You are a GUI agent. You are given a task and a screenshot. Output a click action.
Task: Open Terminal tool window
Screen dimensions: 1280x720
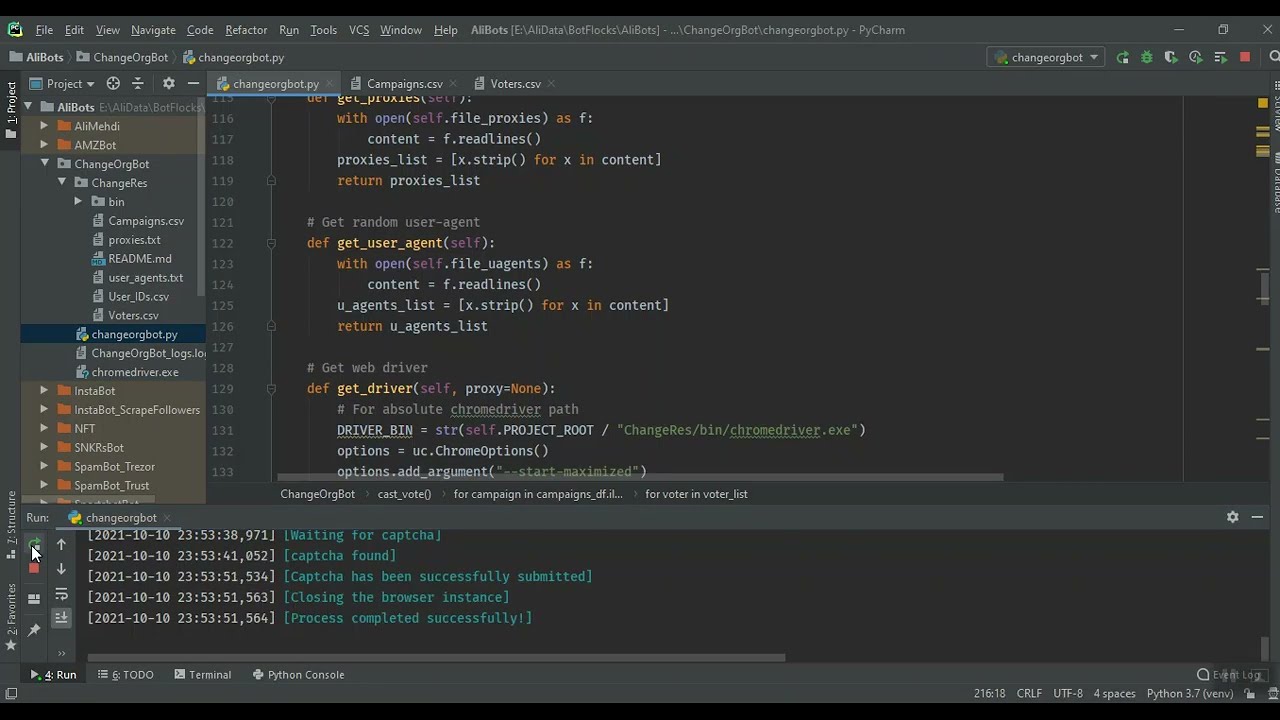203,675
